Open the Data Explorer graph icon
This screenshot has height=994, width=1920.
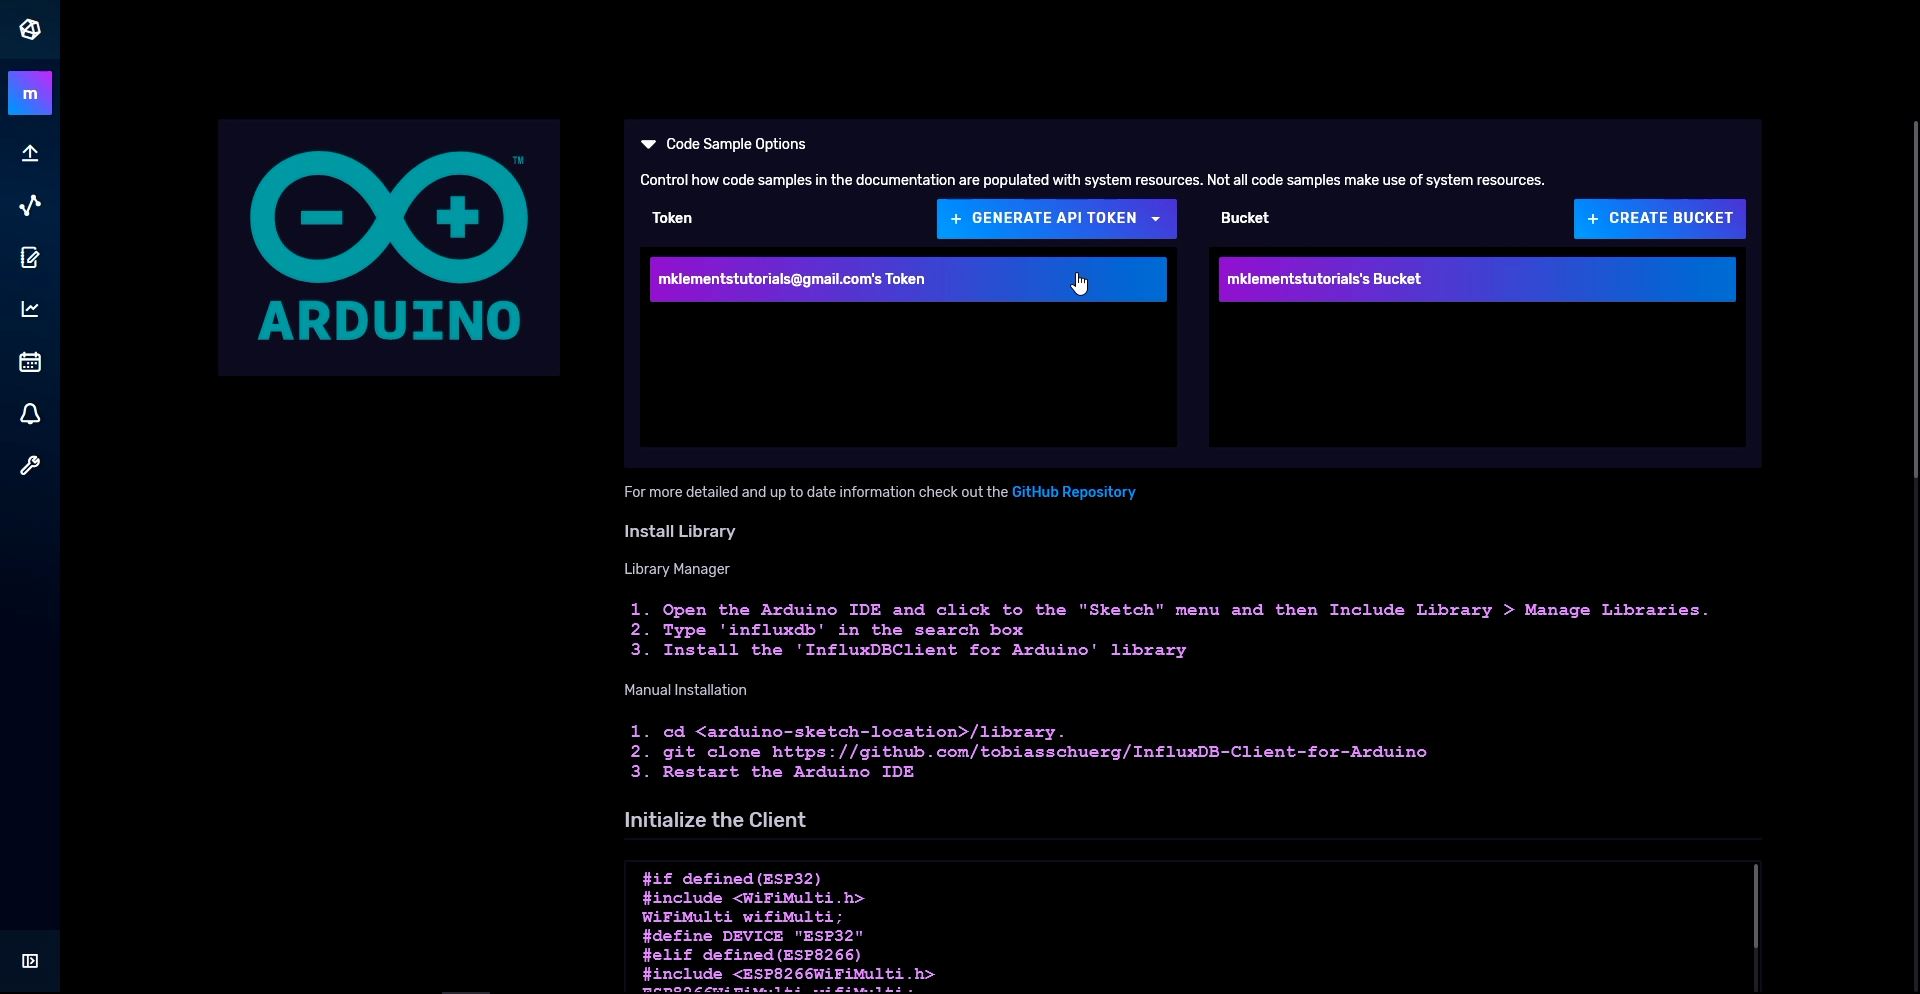coord(30,205)
